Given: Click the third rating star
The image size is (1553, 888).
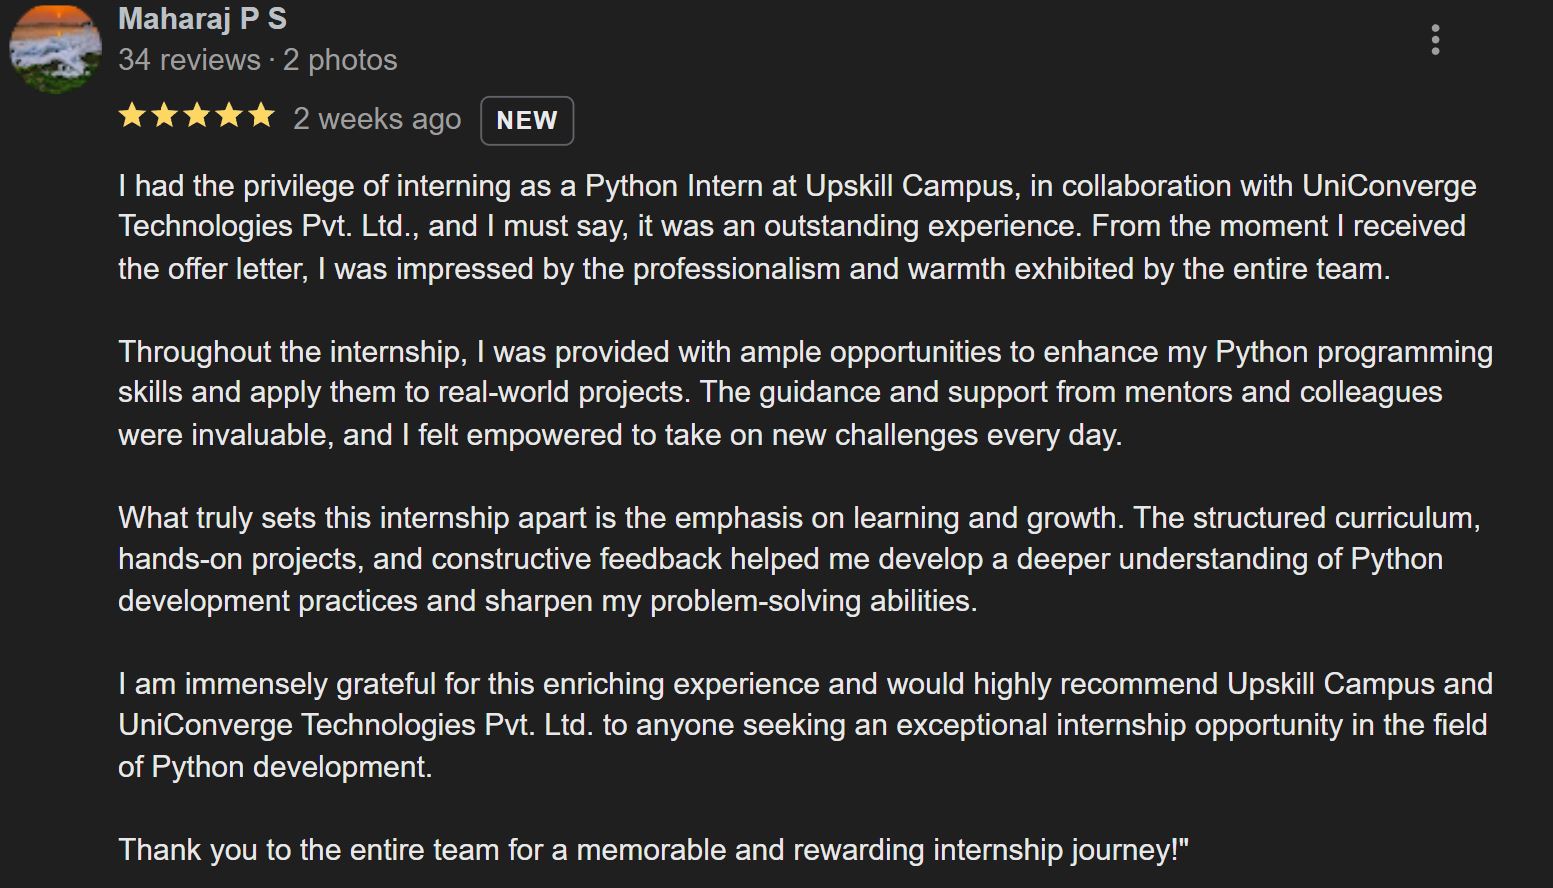Looking at the screenshot, I should click(x=197, y=116).
